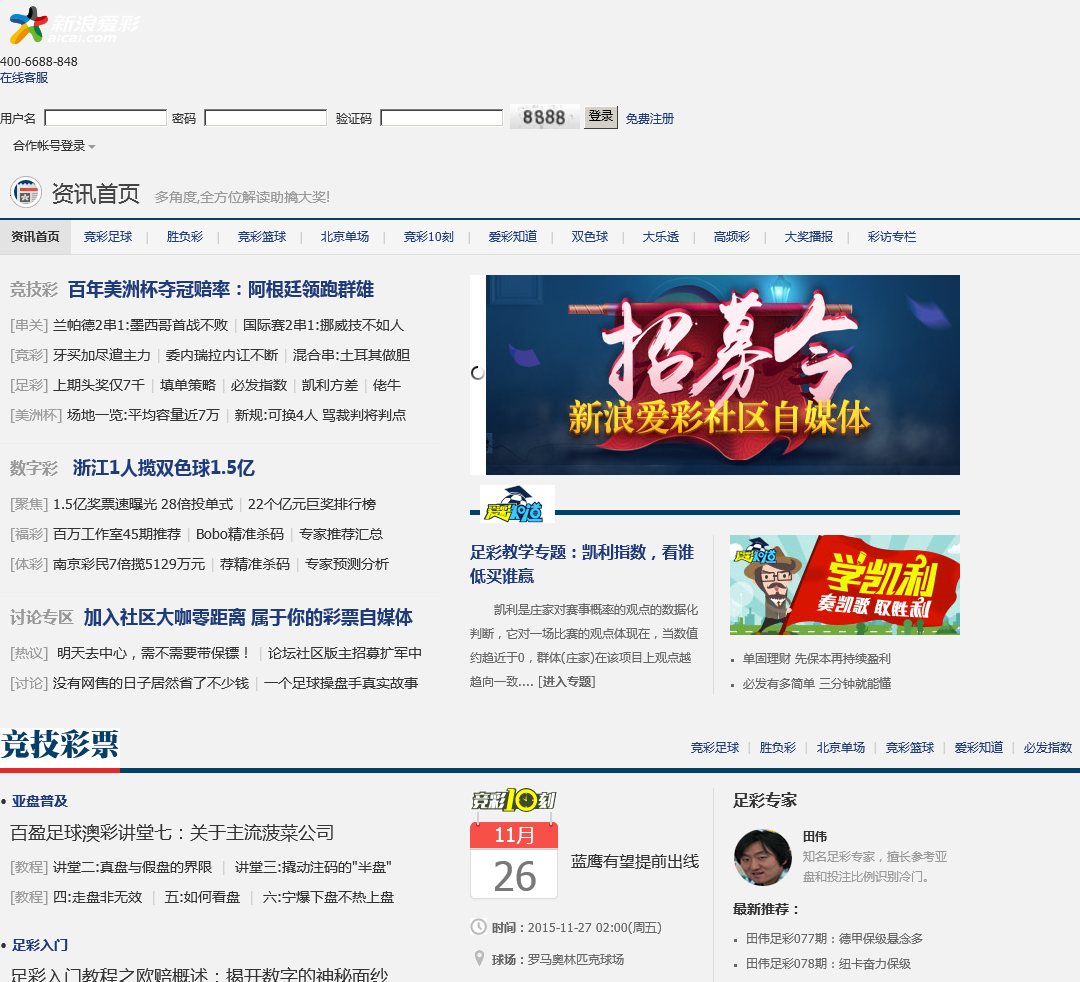
Task: Open the 双色球 nav tab
Action: coord(590,237)
